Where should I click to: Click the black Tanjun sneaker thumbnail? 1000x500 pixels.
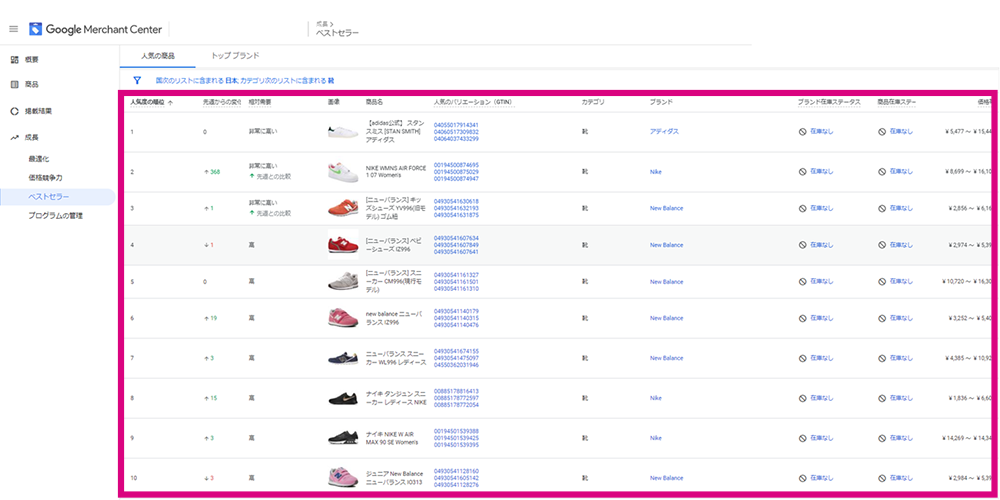[343, 399]
